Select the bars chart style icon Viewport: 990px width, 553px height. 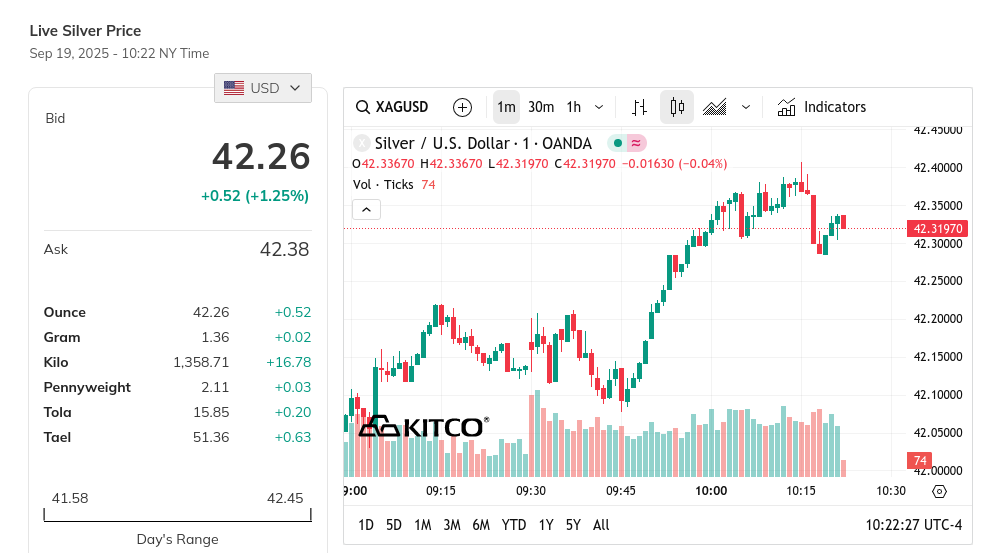[x=639, y=107]
